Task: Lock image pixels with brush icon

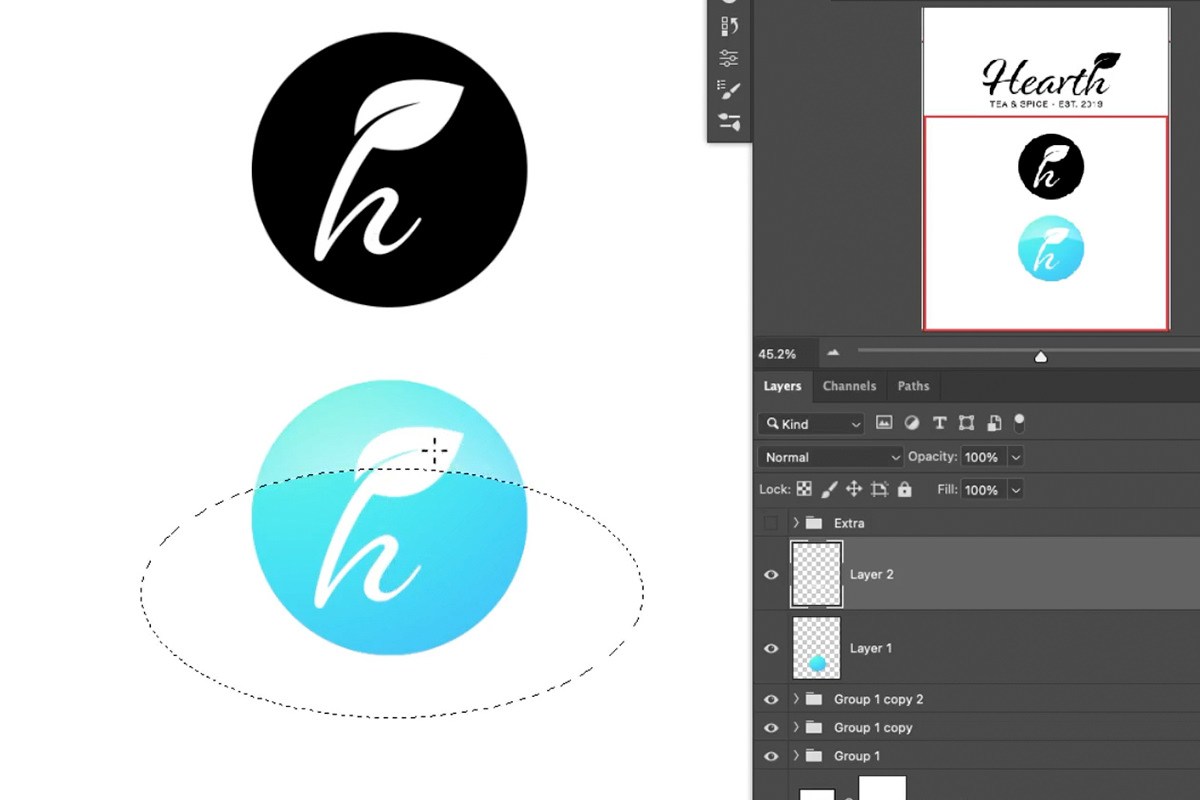Action: pyautogui.click(x=829, y=490)
